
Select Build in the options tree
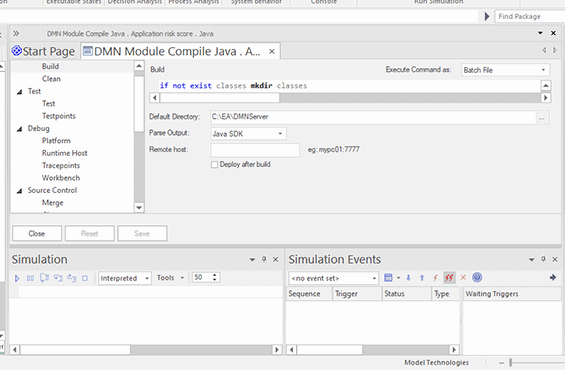click(50, 66)
